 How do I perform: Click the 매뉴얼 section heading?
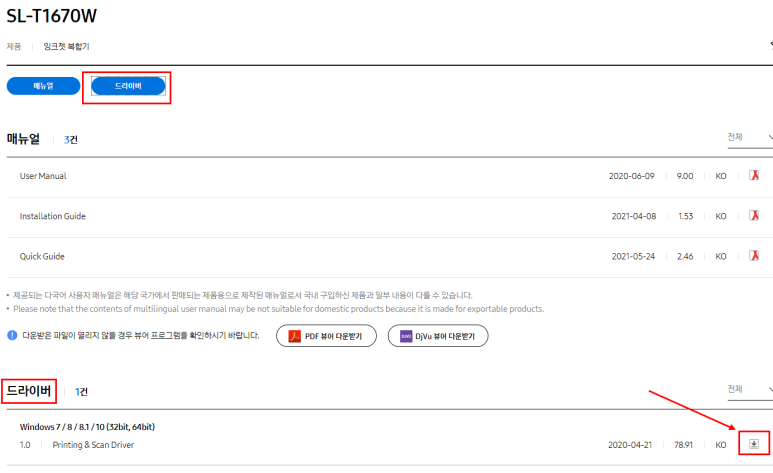click(23, 139)
